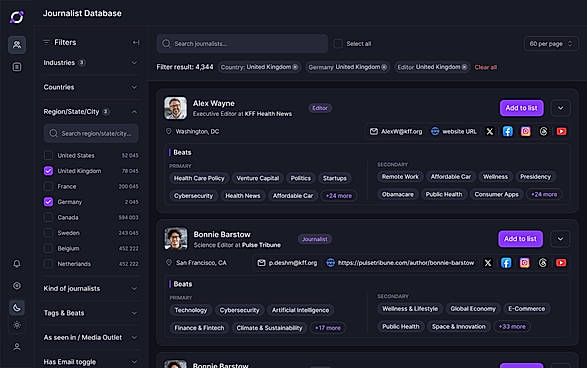587x368 pixels.
Task: Open Alex Wayne's Threads icon
Action: tap(544, 131)
